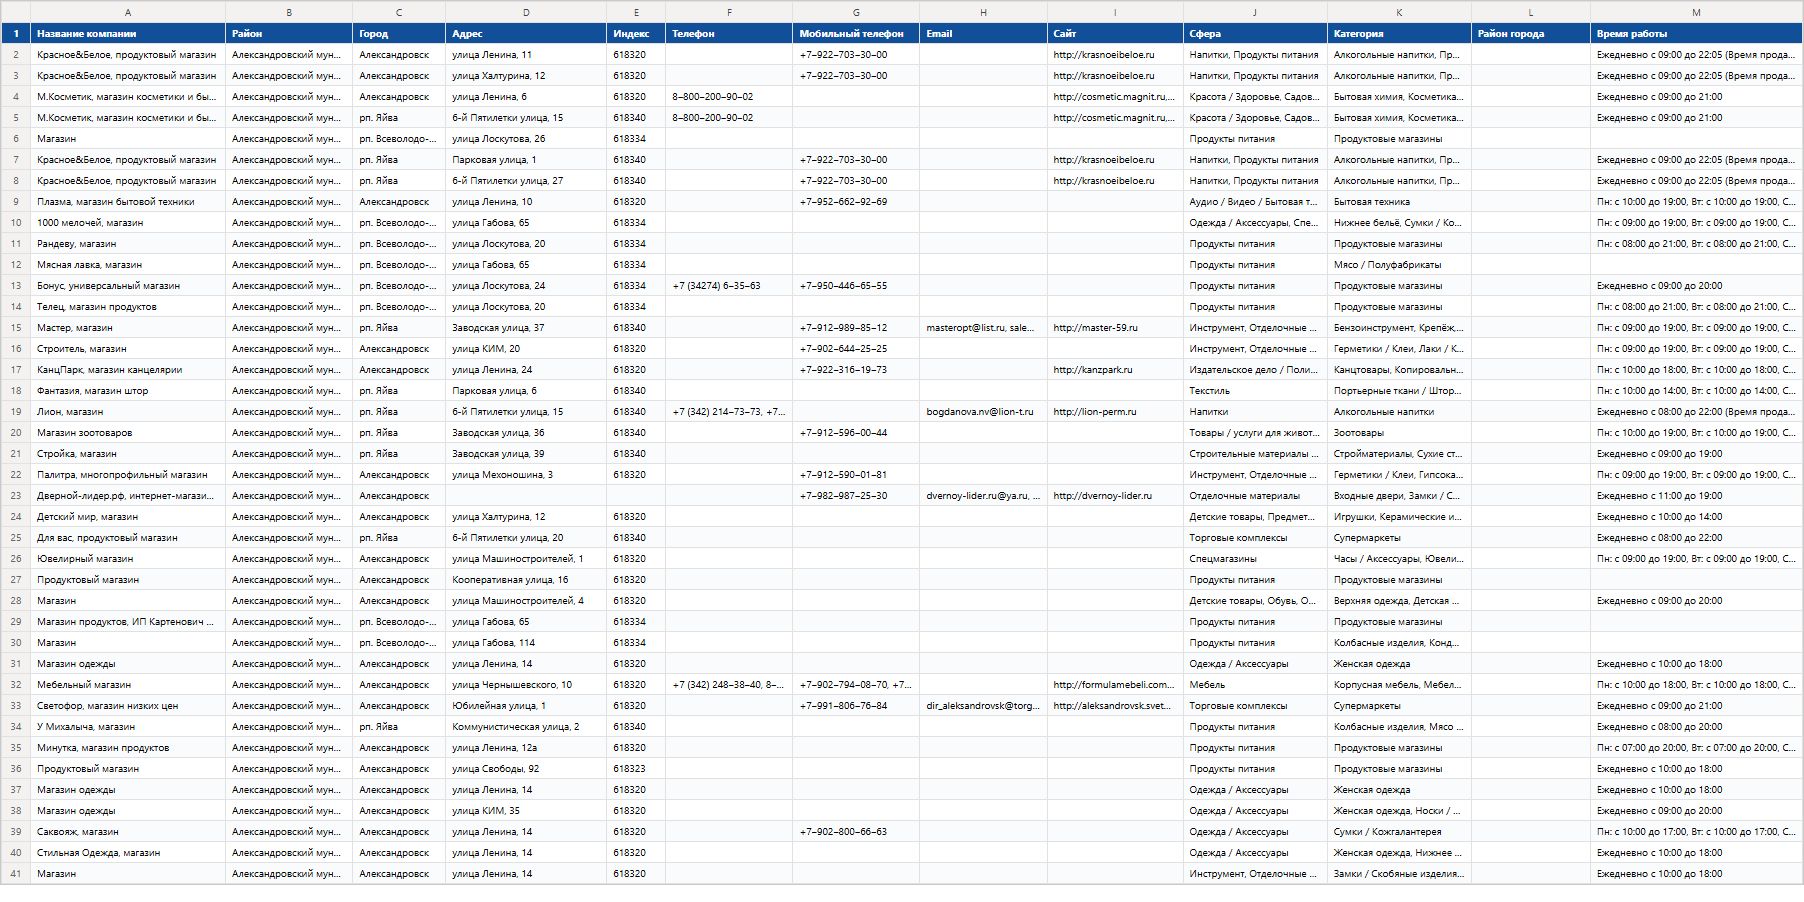1804x902 pixels.
Task: Select column A by its letter header
Action: click(x=128, y=12)
